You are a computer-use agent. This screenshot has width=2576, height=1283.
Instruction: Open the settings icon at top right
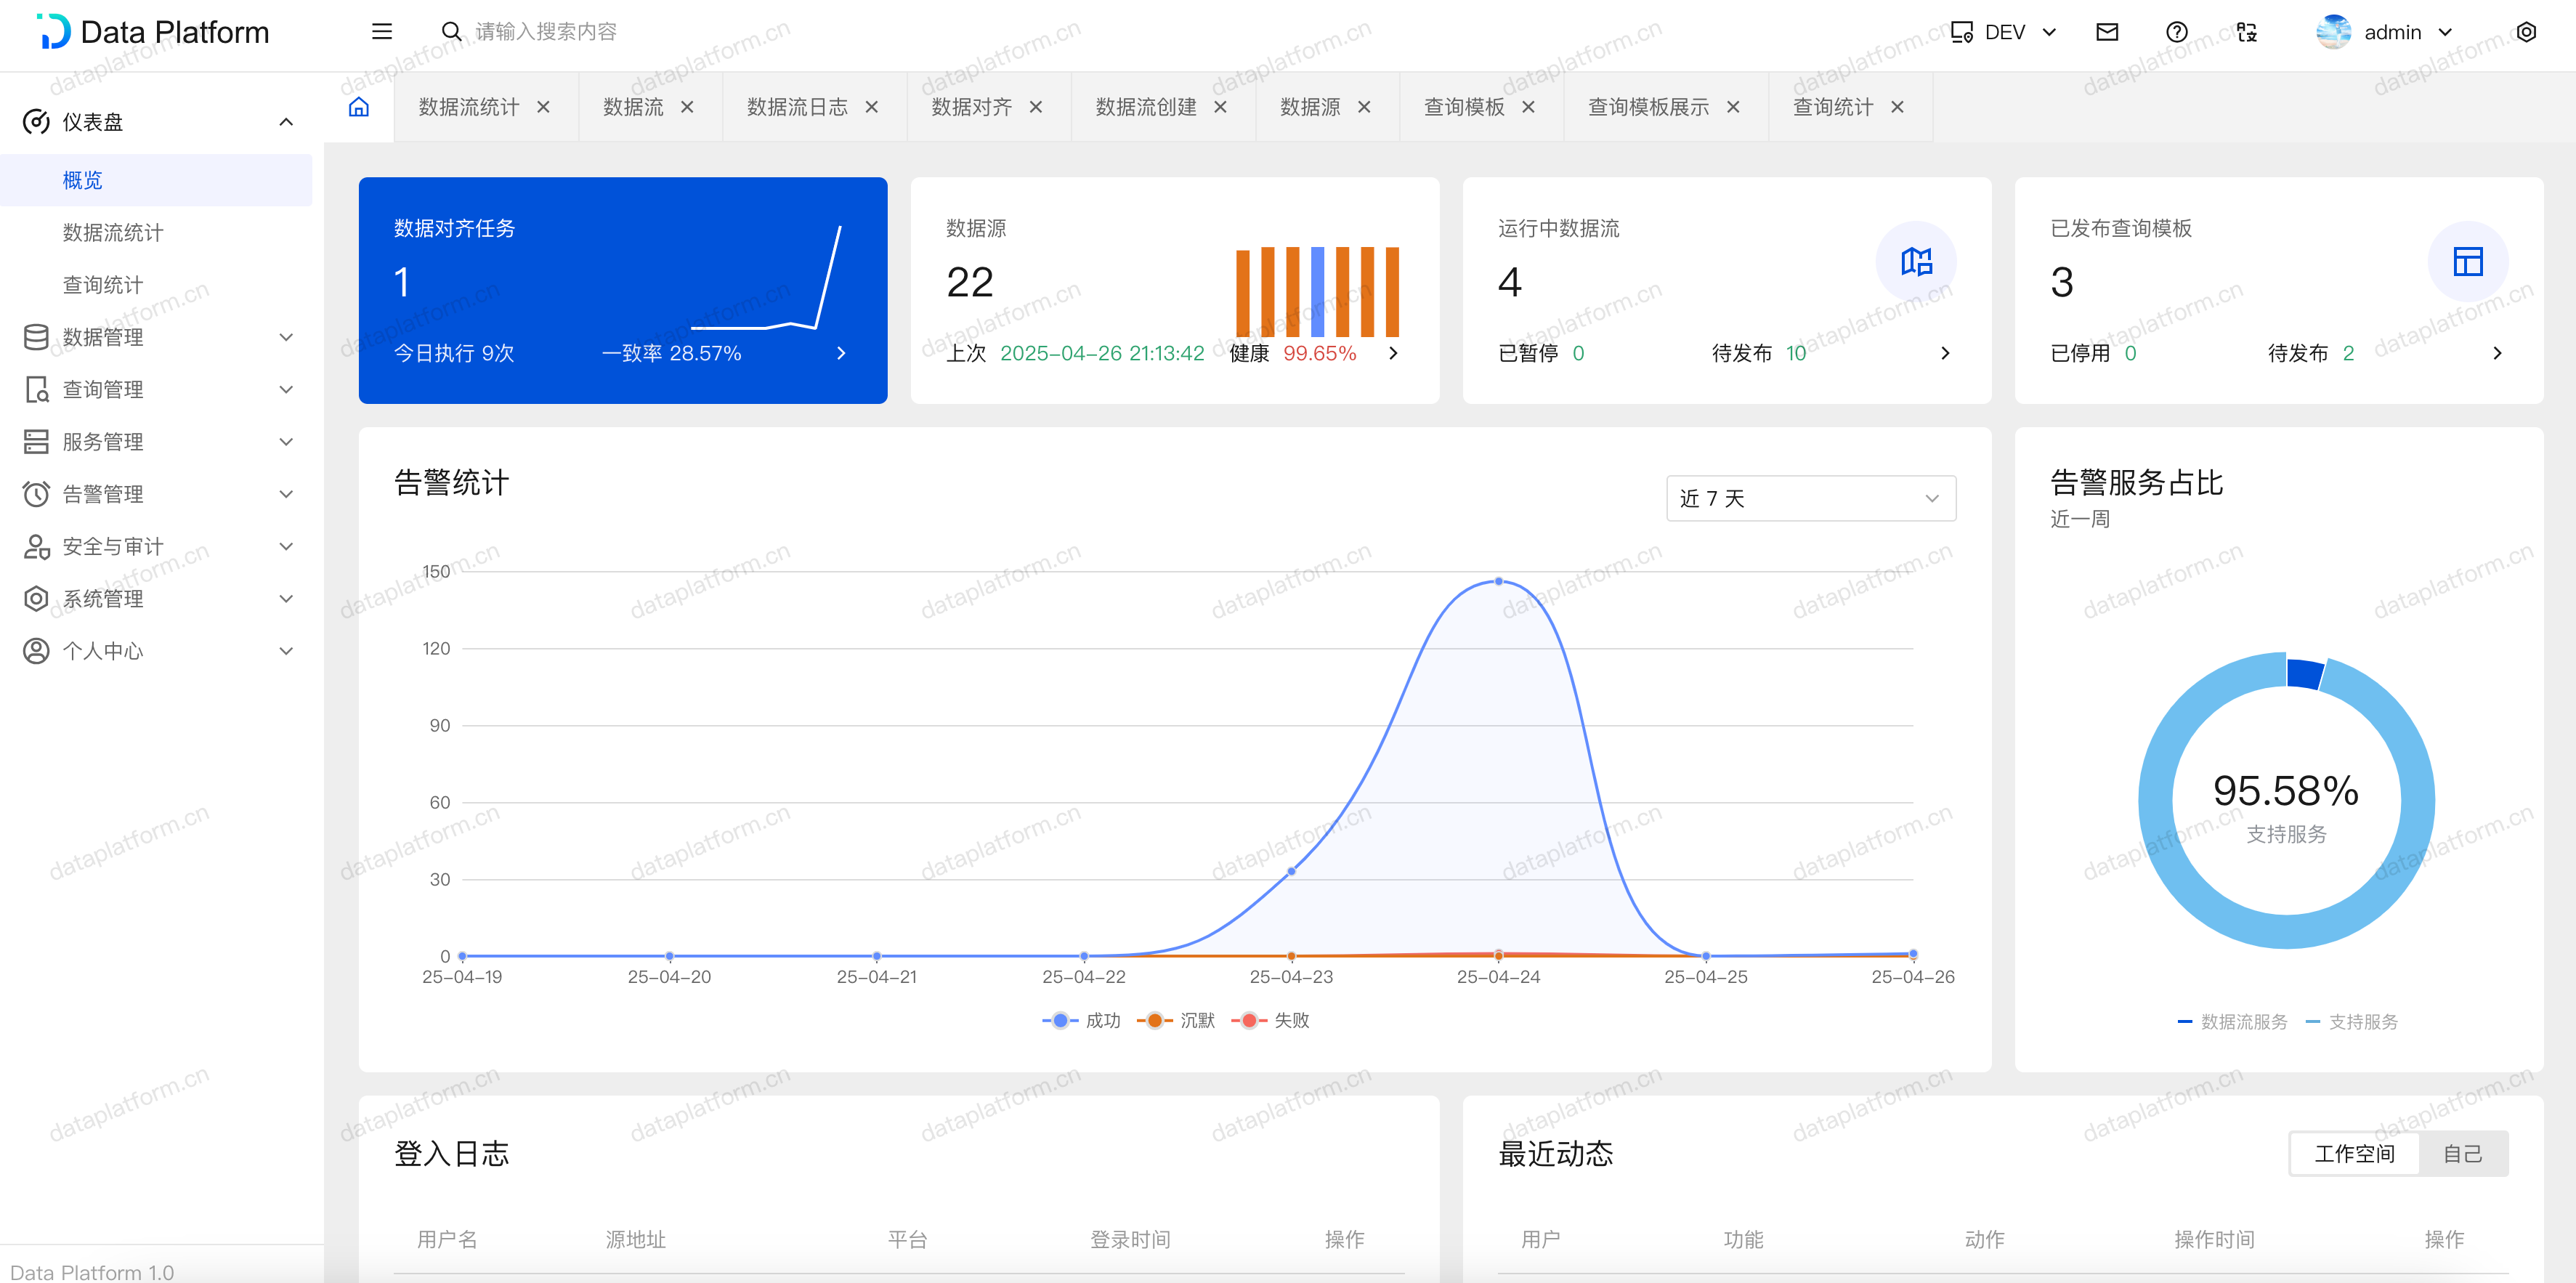2525,32
